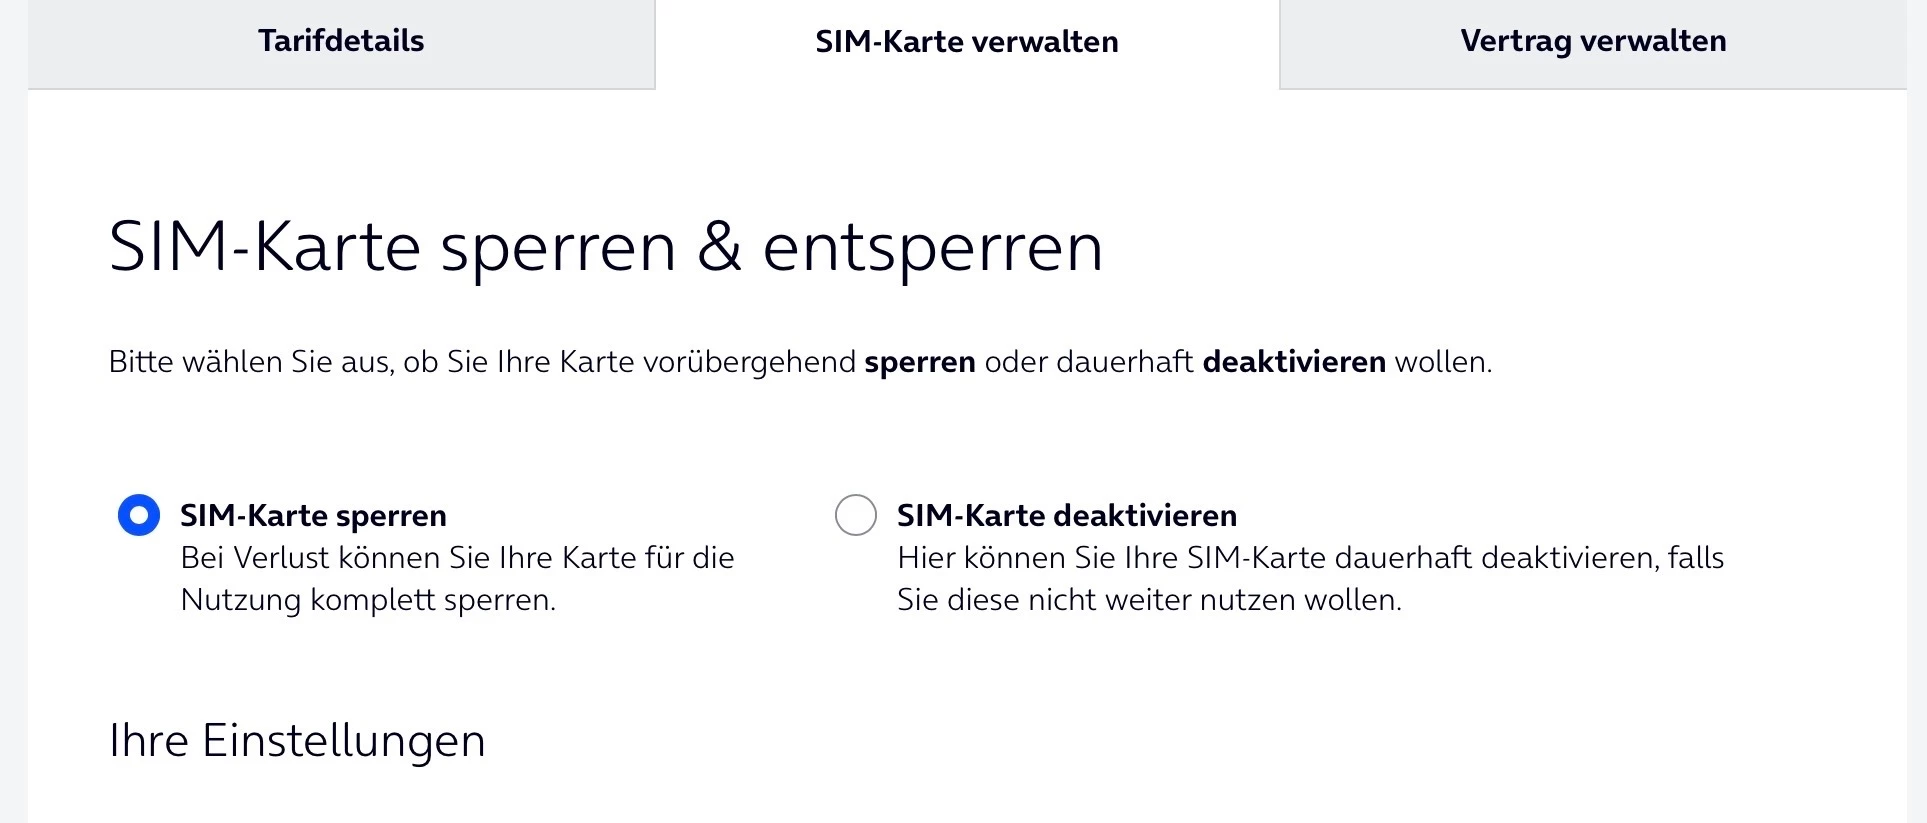Switch to the SIM-Karte verwalten tab
Screen dimensions: 1927x823
pyautogui.click(x=966, y=42)
